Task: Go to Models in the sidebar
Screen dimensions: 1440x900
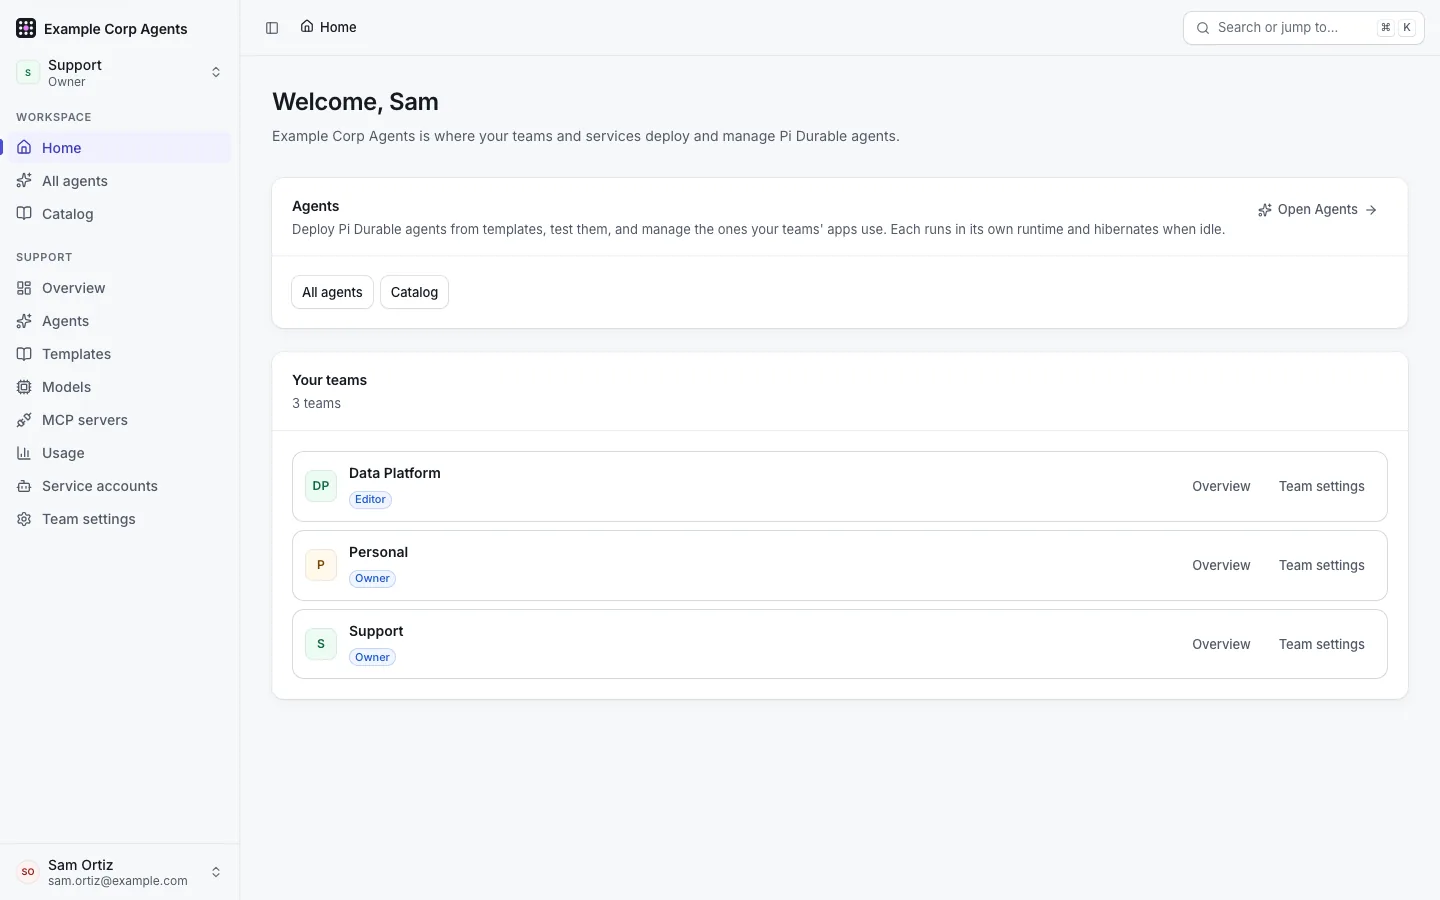Action: (x=120, y=386)
